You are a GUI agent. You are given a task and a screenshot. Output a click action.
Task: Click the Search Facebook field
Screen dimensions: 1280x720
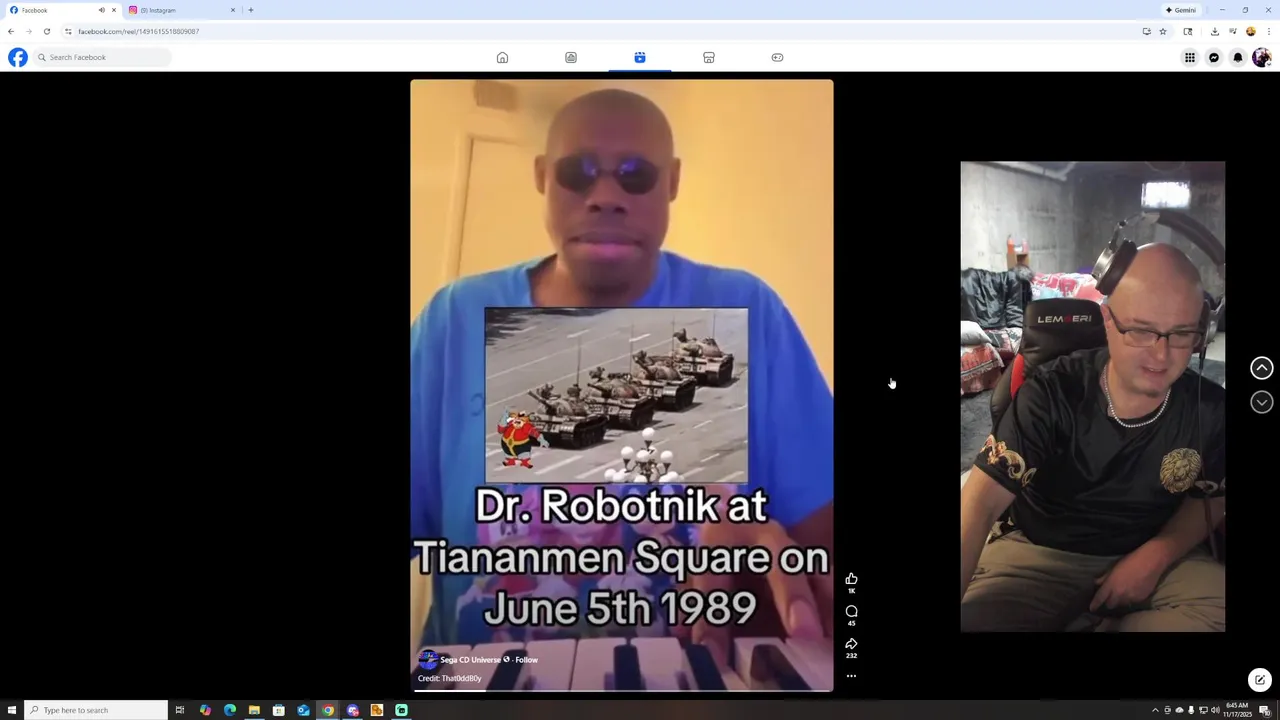(x=102, y=57)
